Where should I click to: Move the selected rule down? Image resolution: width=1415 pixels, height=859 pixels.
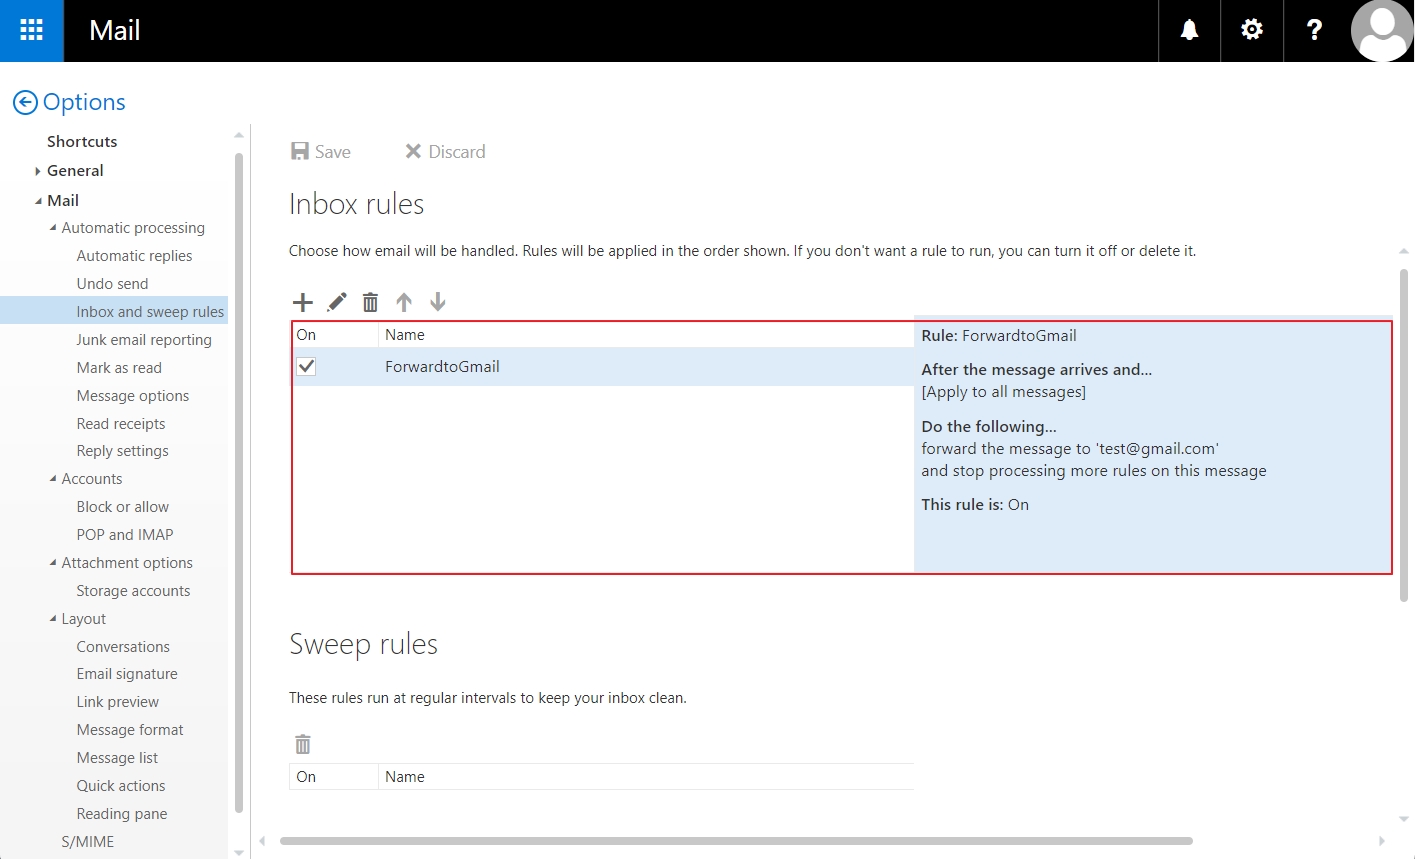coord(438,301)
